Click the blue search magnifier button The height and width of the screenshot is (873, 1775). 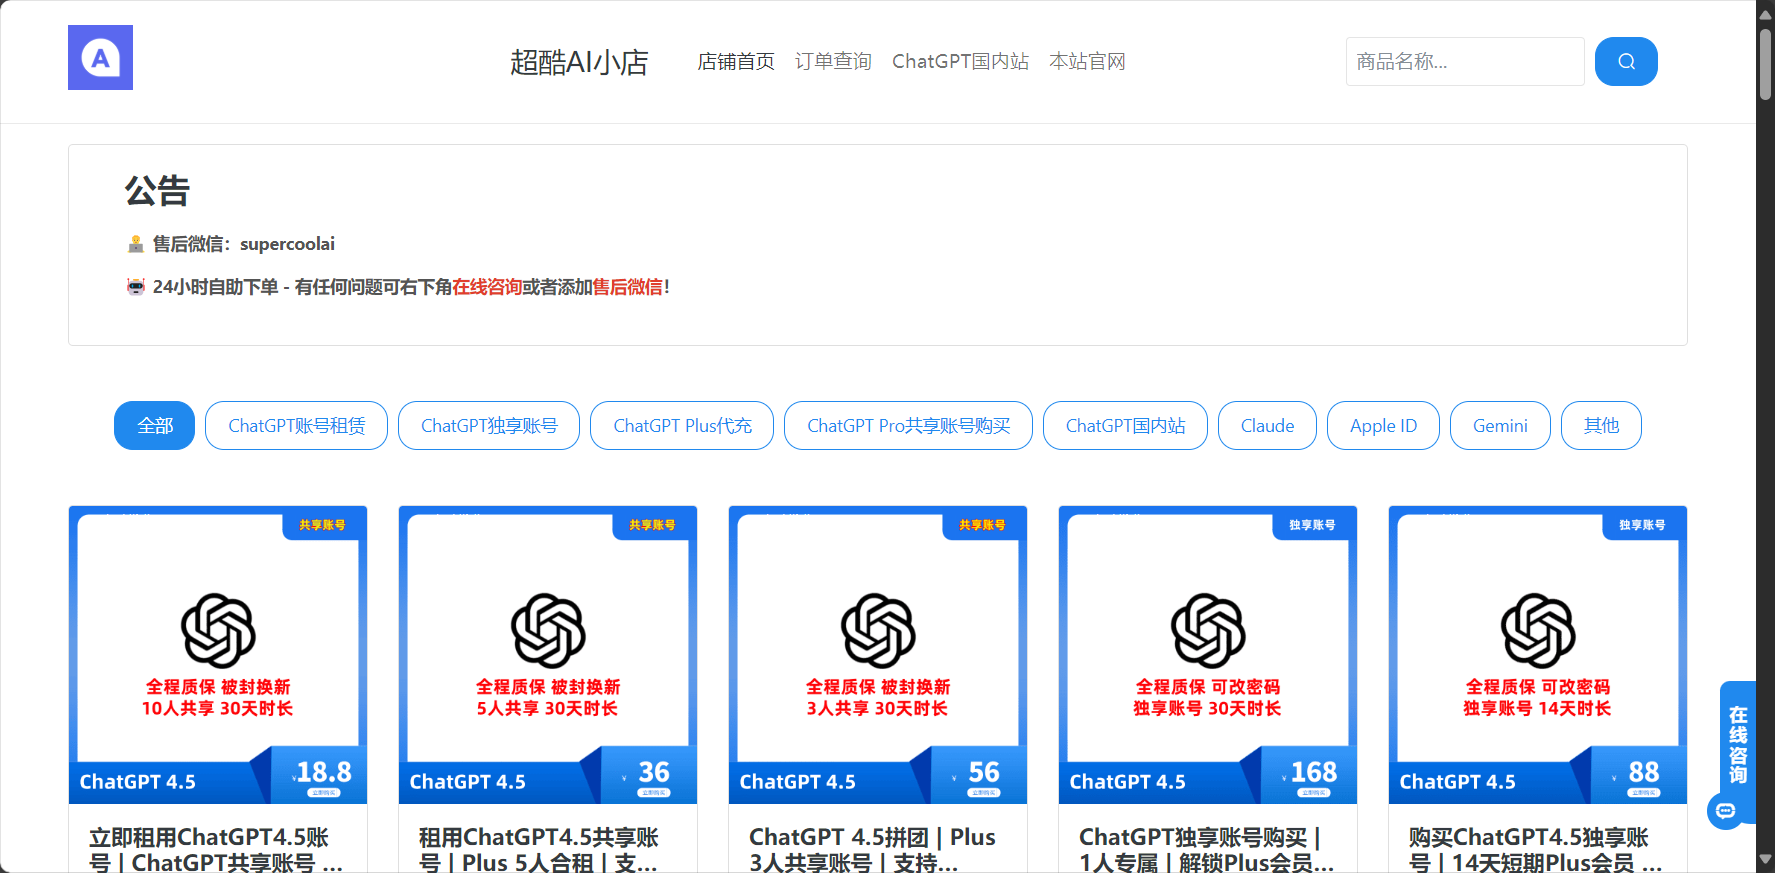tap(1626, 62)
